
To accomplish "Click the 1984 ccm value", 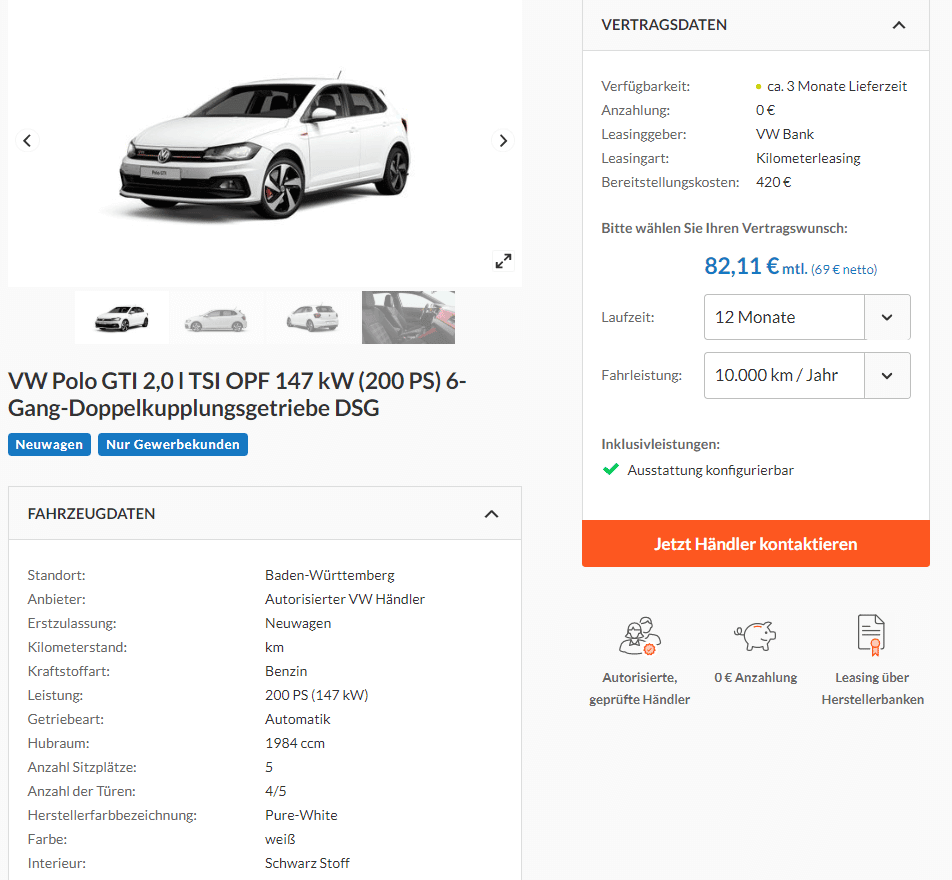I will pos(295,743).
